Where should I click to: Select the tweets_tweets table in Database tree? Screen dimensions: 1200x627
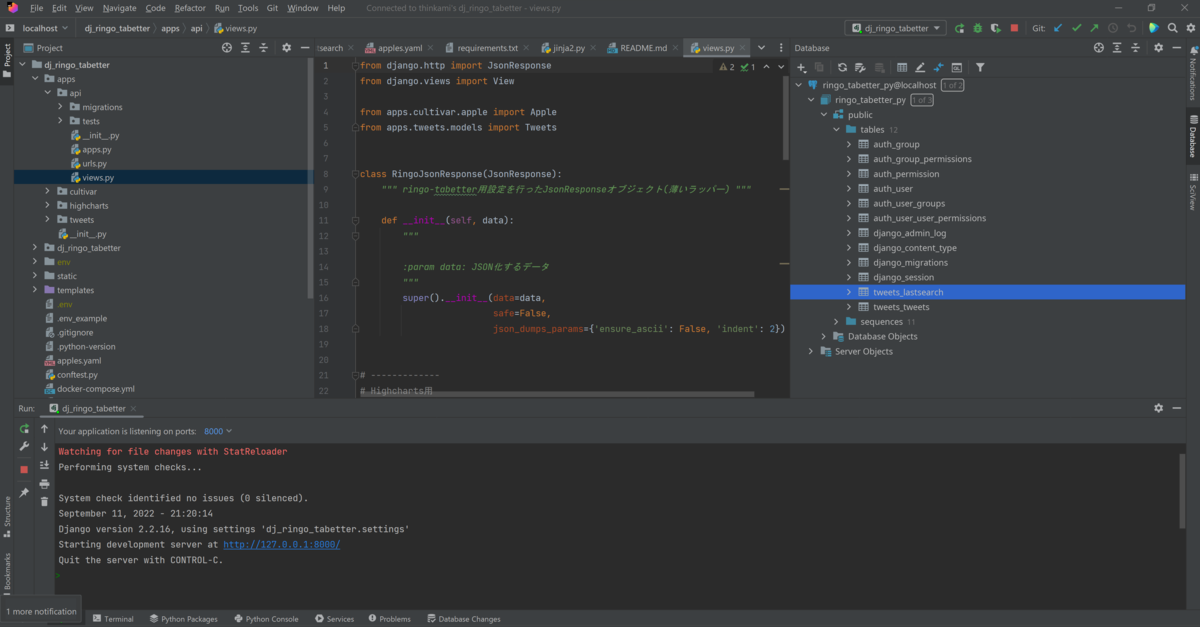(901, 307)
